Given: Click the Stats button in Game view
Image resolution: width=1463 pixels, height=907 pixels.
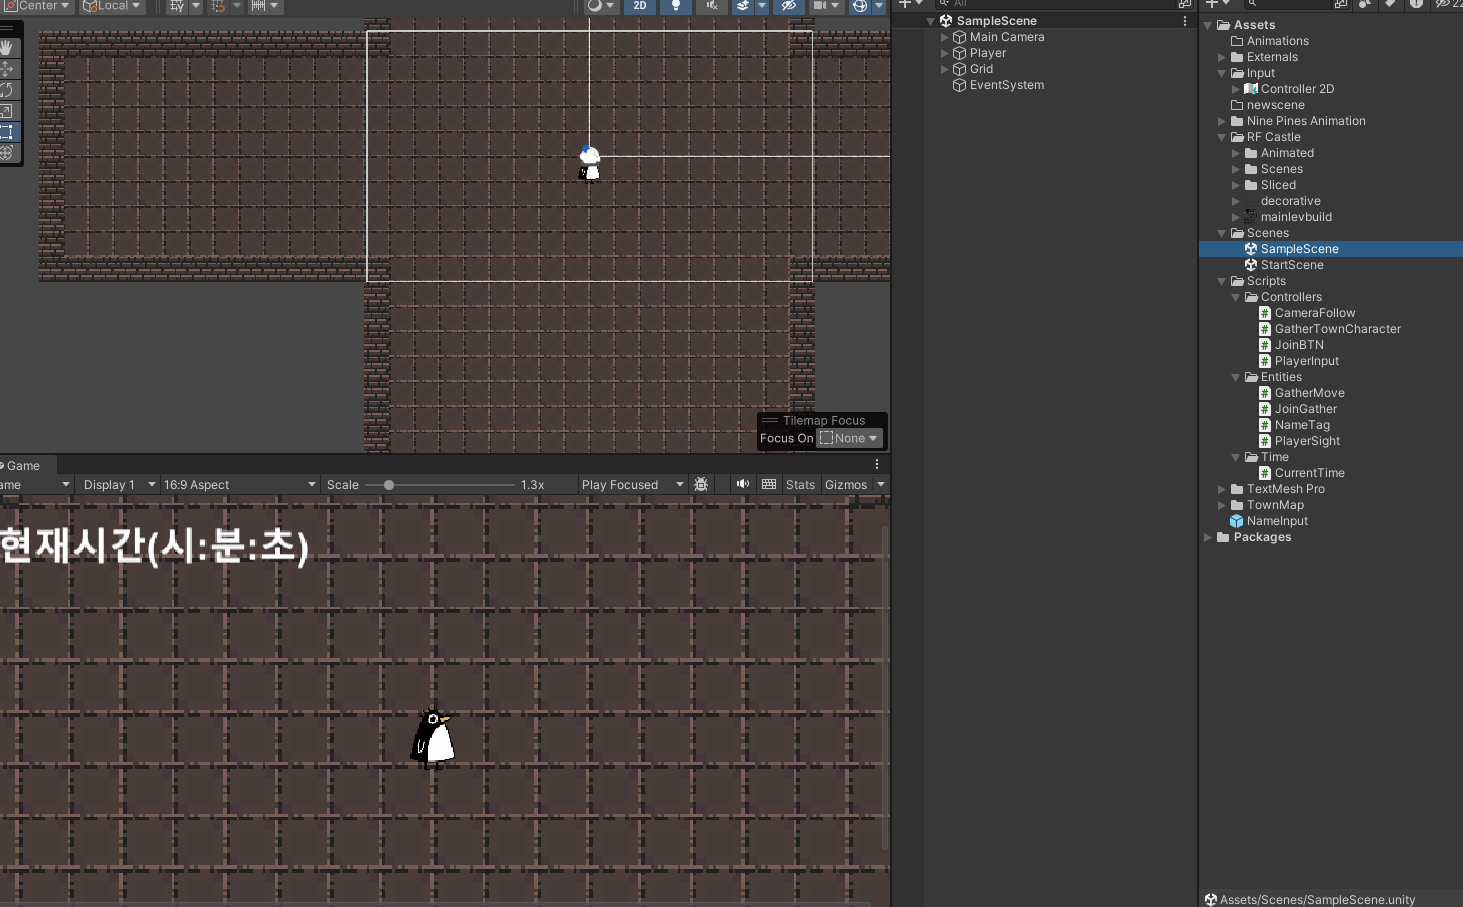Looking at the screenshot, I should 800,485.
